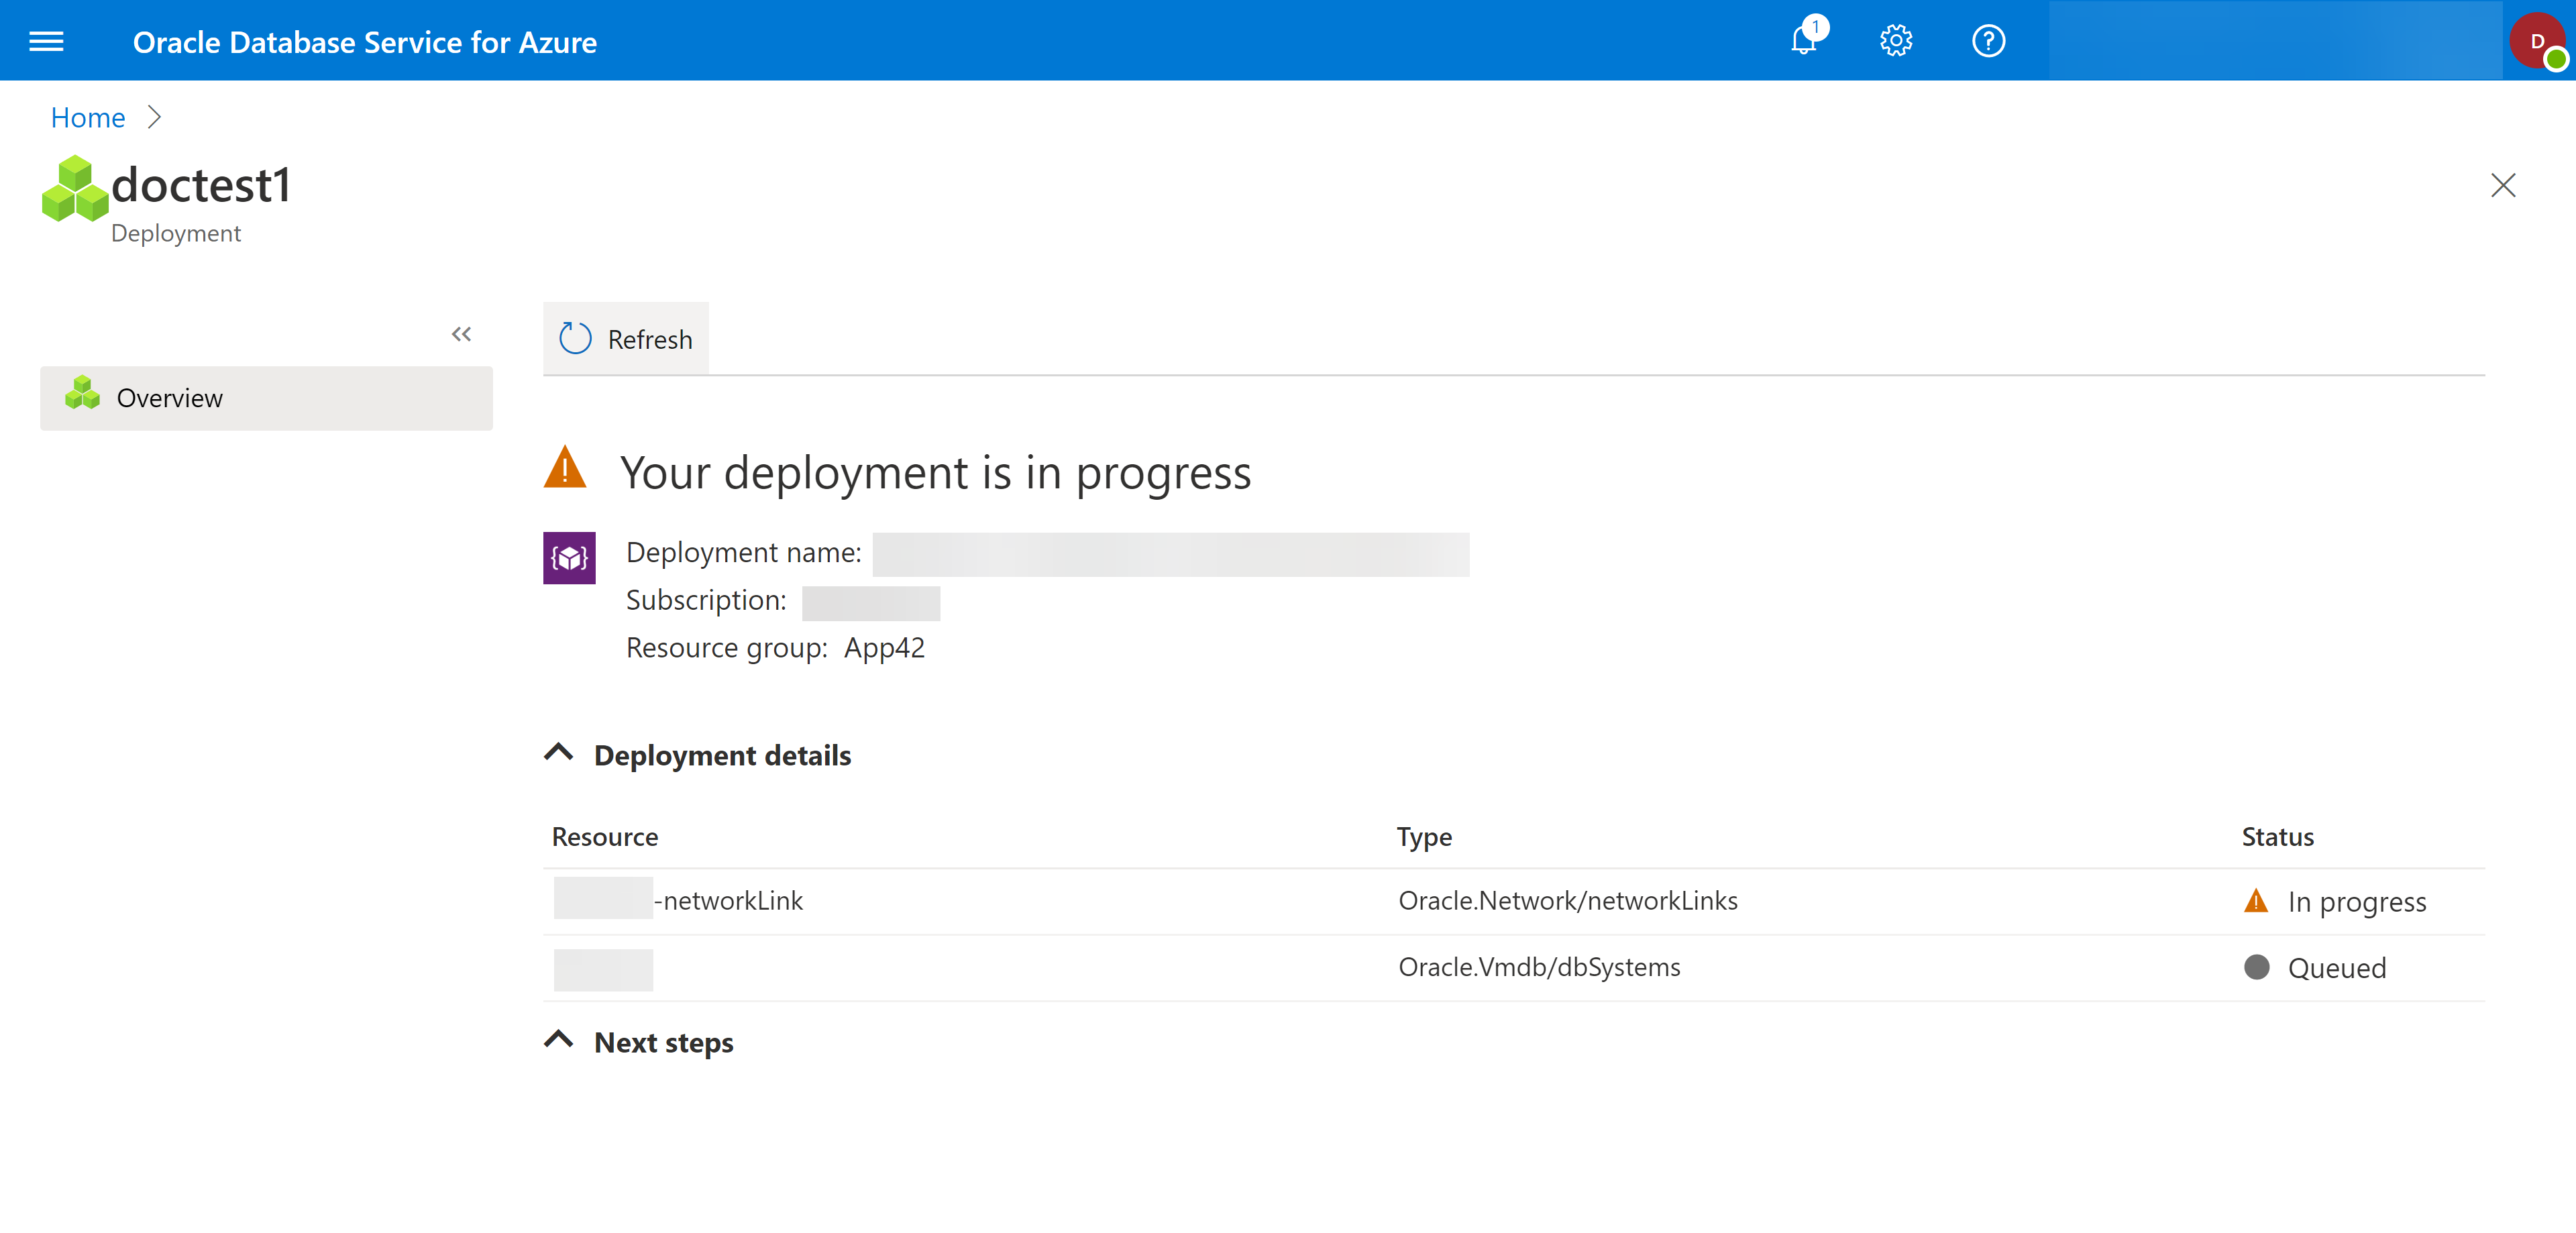2576x1233 pixels.
Task: Close the doctest1 deployment blade
Action: (x=2503, y=185)
